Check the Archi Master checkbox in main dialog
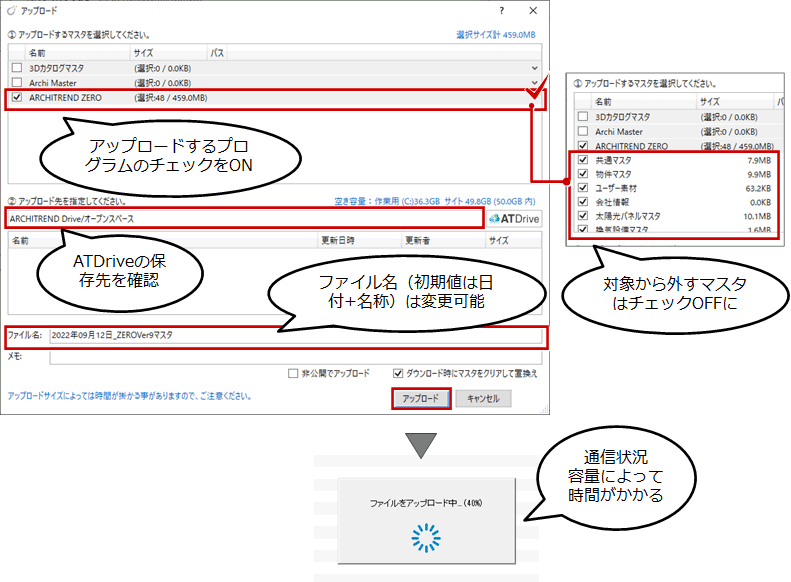 point(17,82)
